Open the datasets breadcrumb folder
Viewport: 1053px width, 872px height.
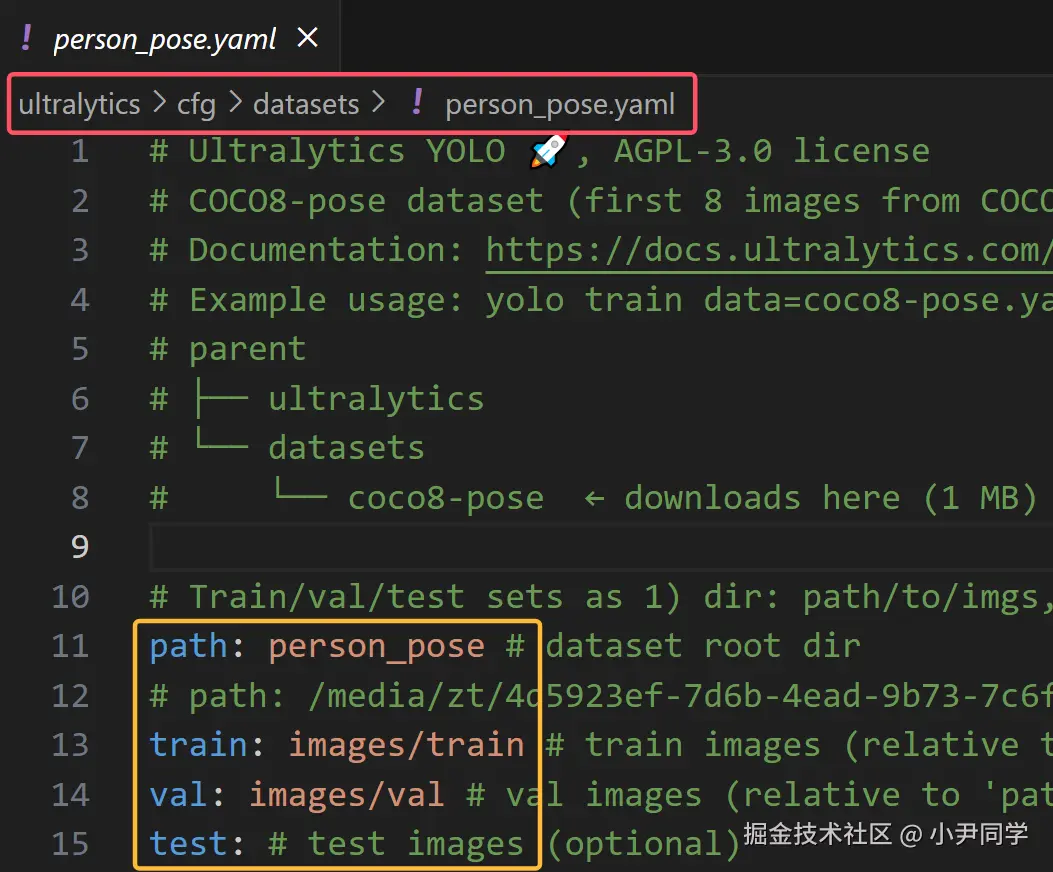tap(306, 104)
